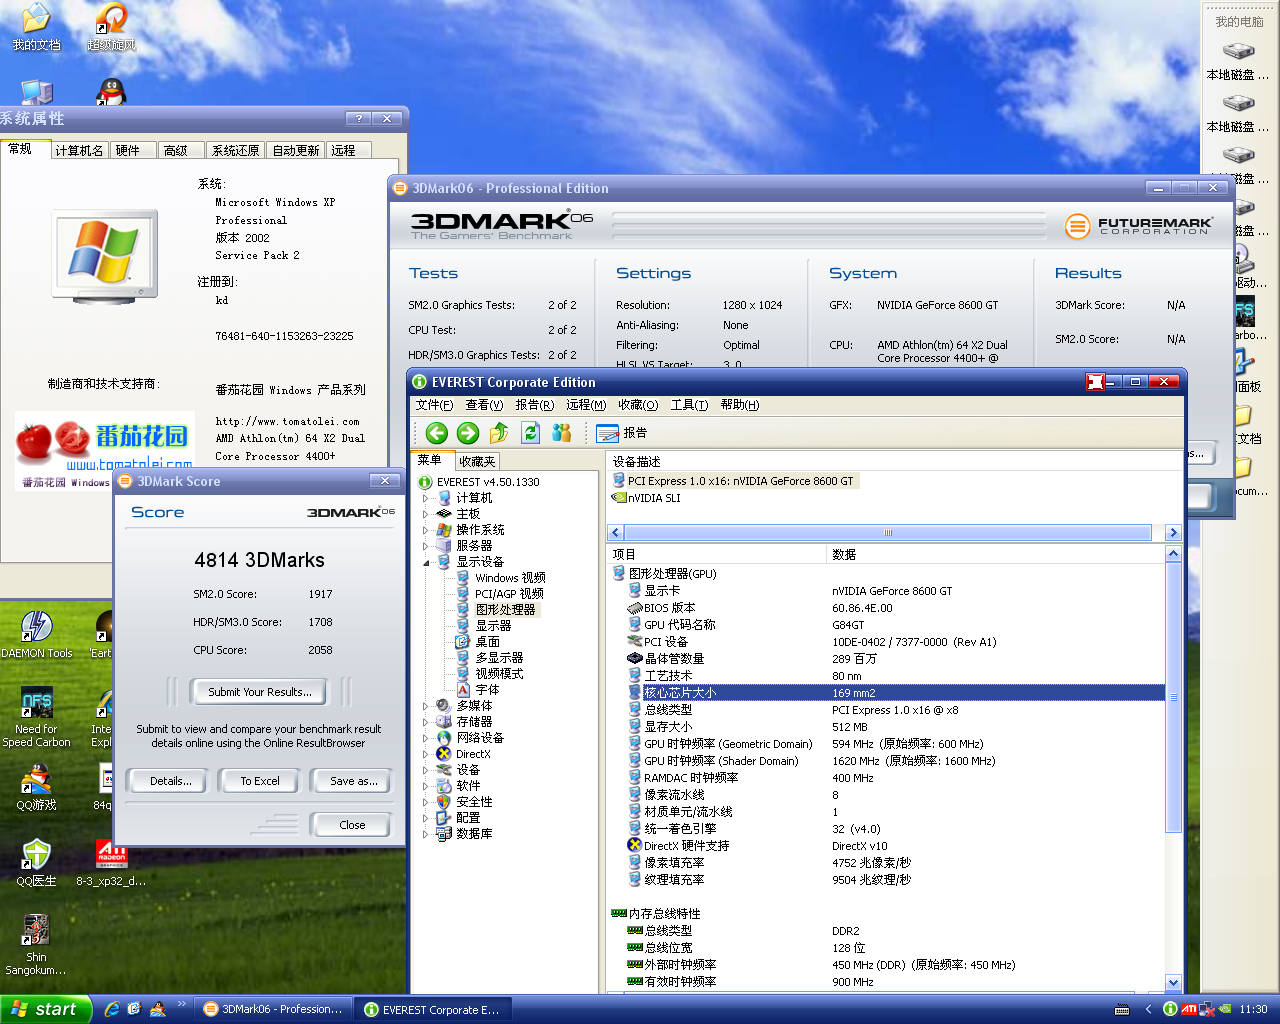The width and height of the screenshot is (1280, 1024).
Task: Expand the 存储器 tree node
Action: pos(425,722)
